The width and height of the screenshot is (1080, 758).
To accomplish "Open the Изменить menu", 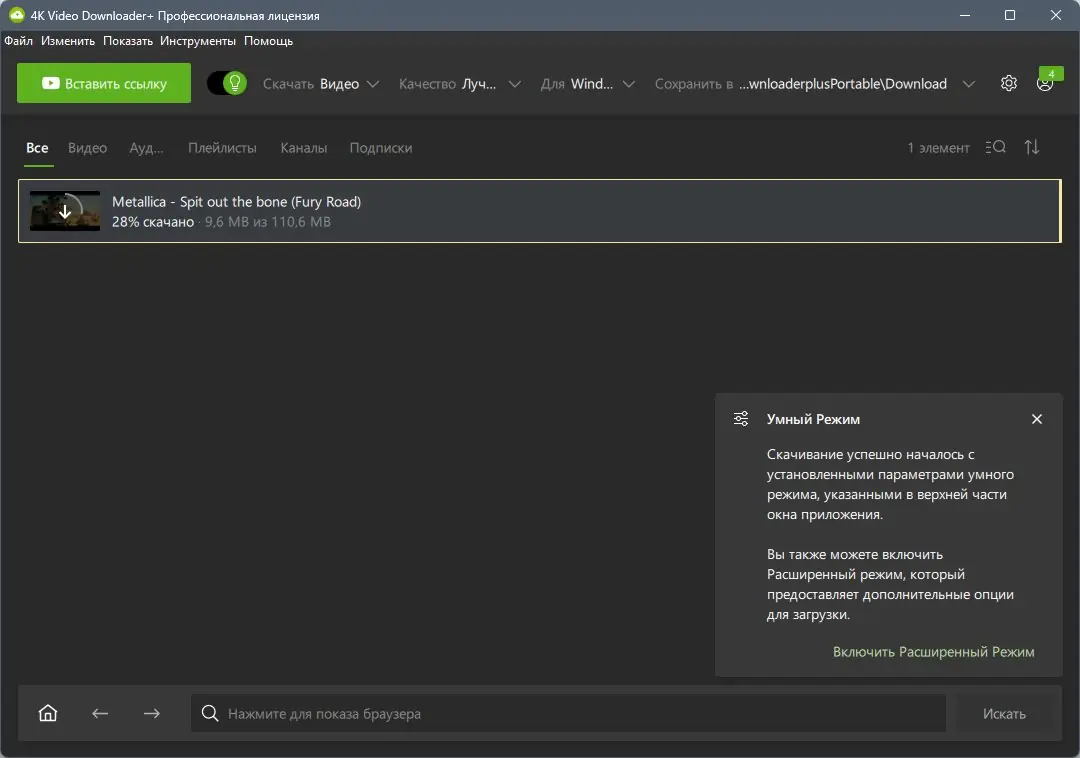I will pos(68,41).
